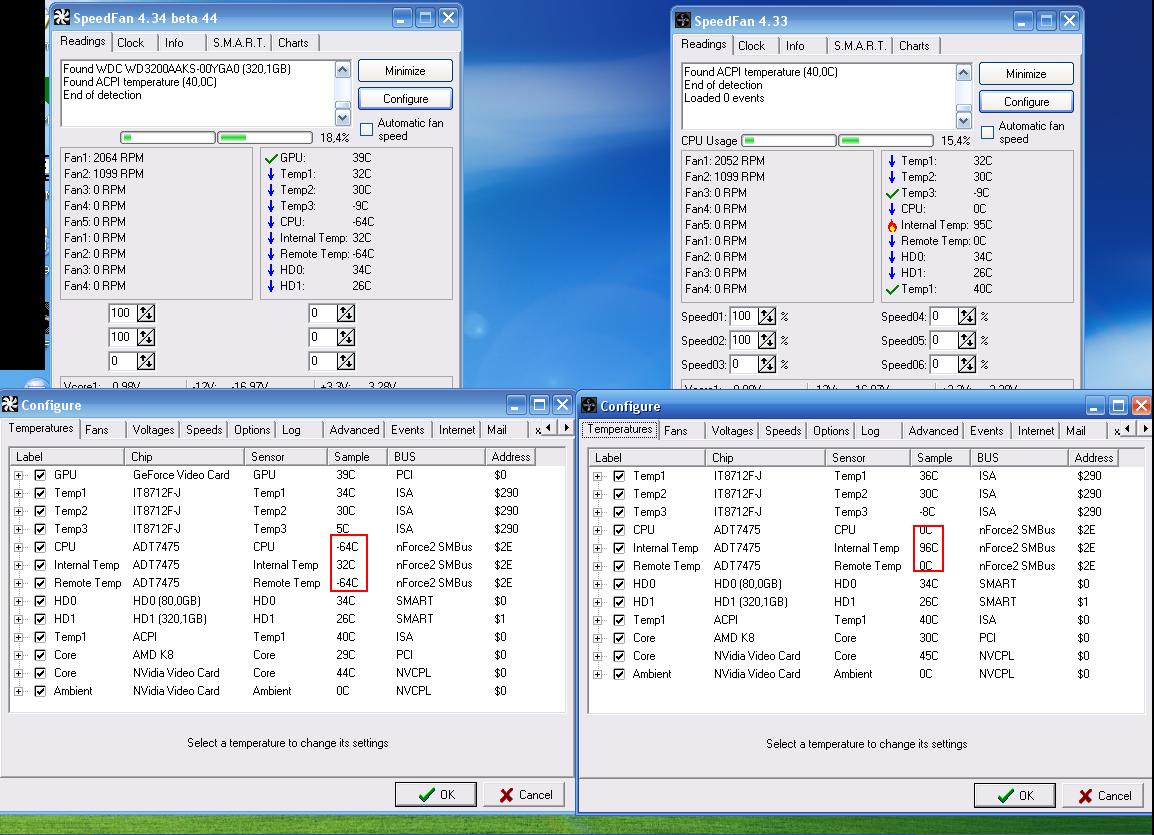Click the right Configure dialog title icon

[589, 405]
